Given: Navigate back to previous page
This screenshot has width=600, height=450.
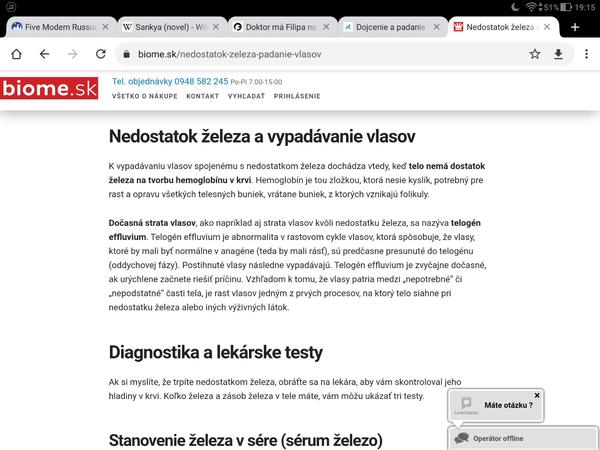Looking at the screenshot, I should pyautogui.click(x=45, y=53).
